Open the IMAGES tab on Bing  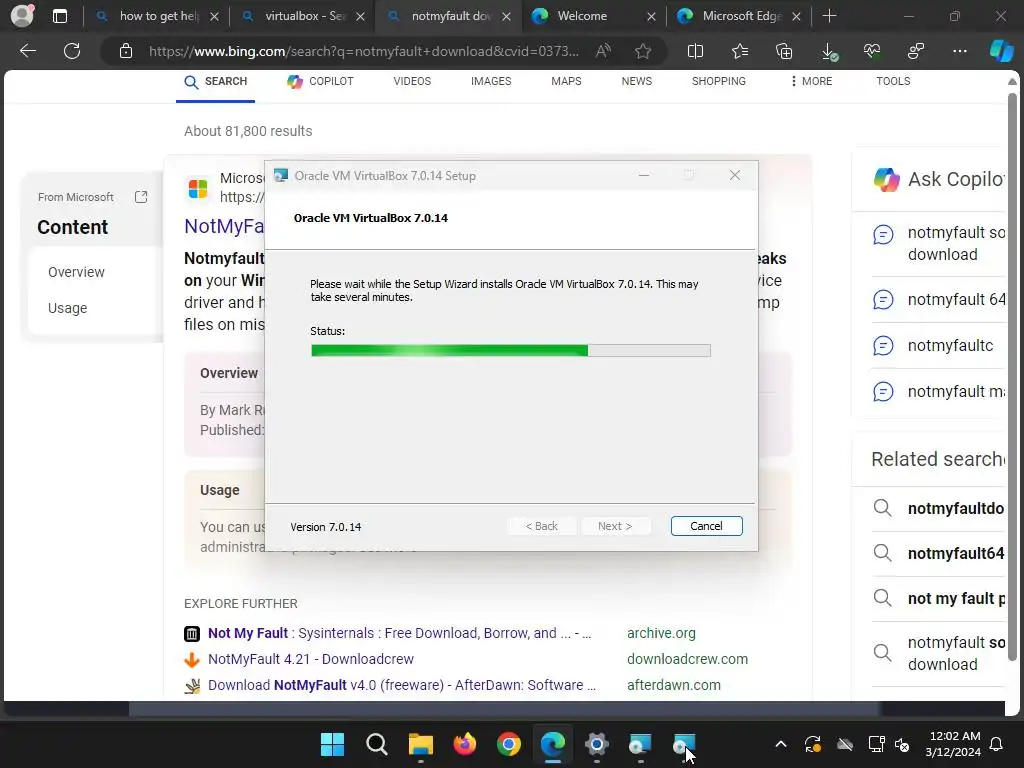tap(491, 82)
